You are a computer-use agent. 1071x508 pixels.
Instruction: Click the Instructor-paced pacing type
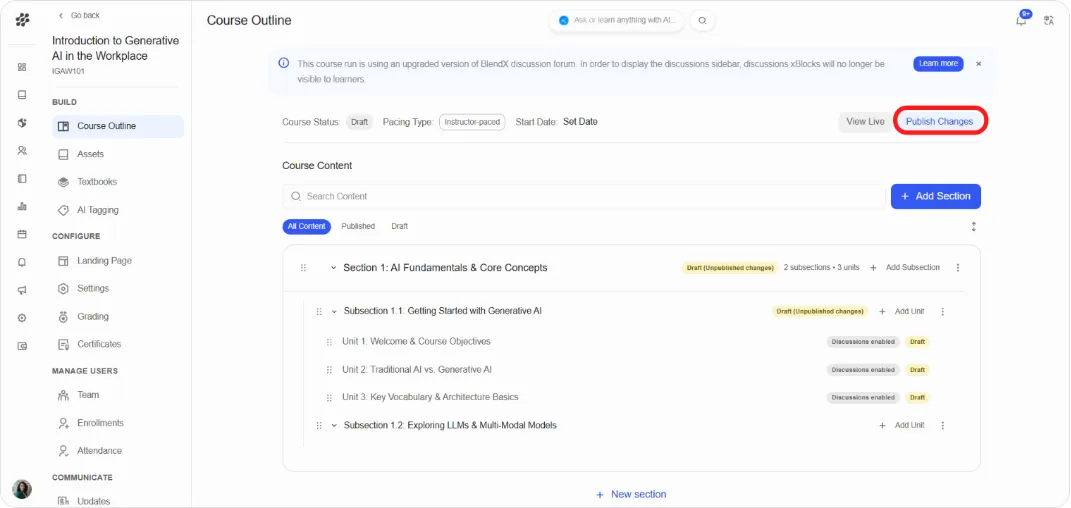click(472, 122)
